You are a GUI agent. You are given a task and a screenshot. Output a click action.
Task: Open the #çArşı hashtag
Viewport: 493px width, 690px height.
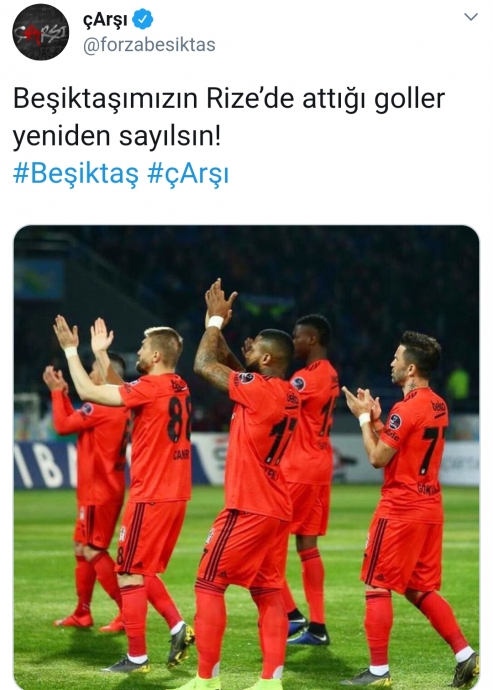(188, 174)
